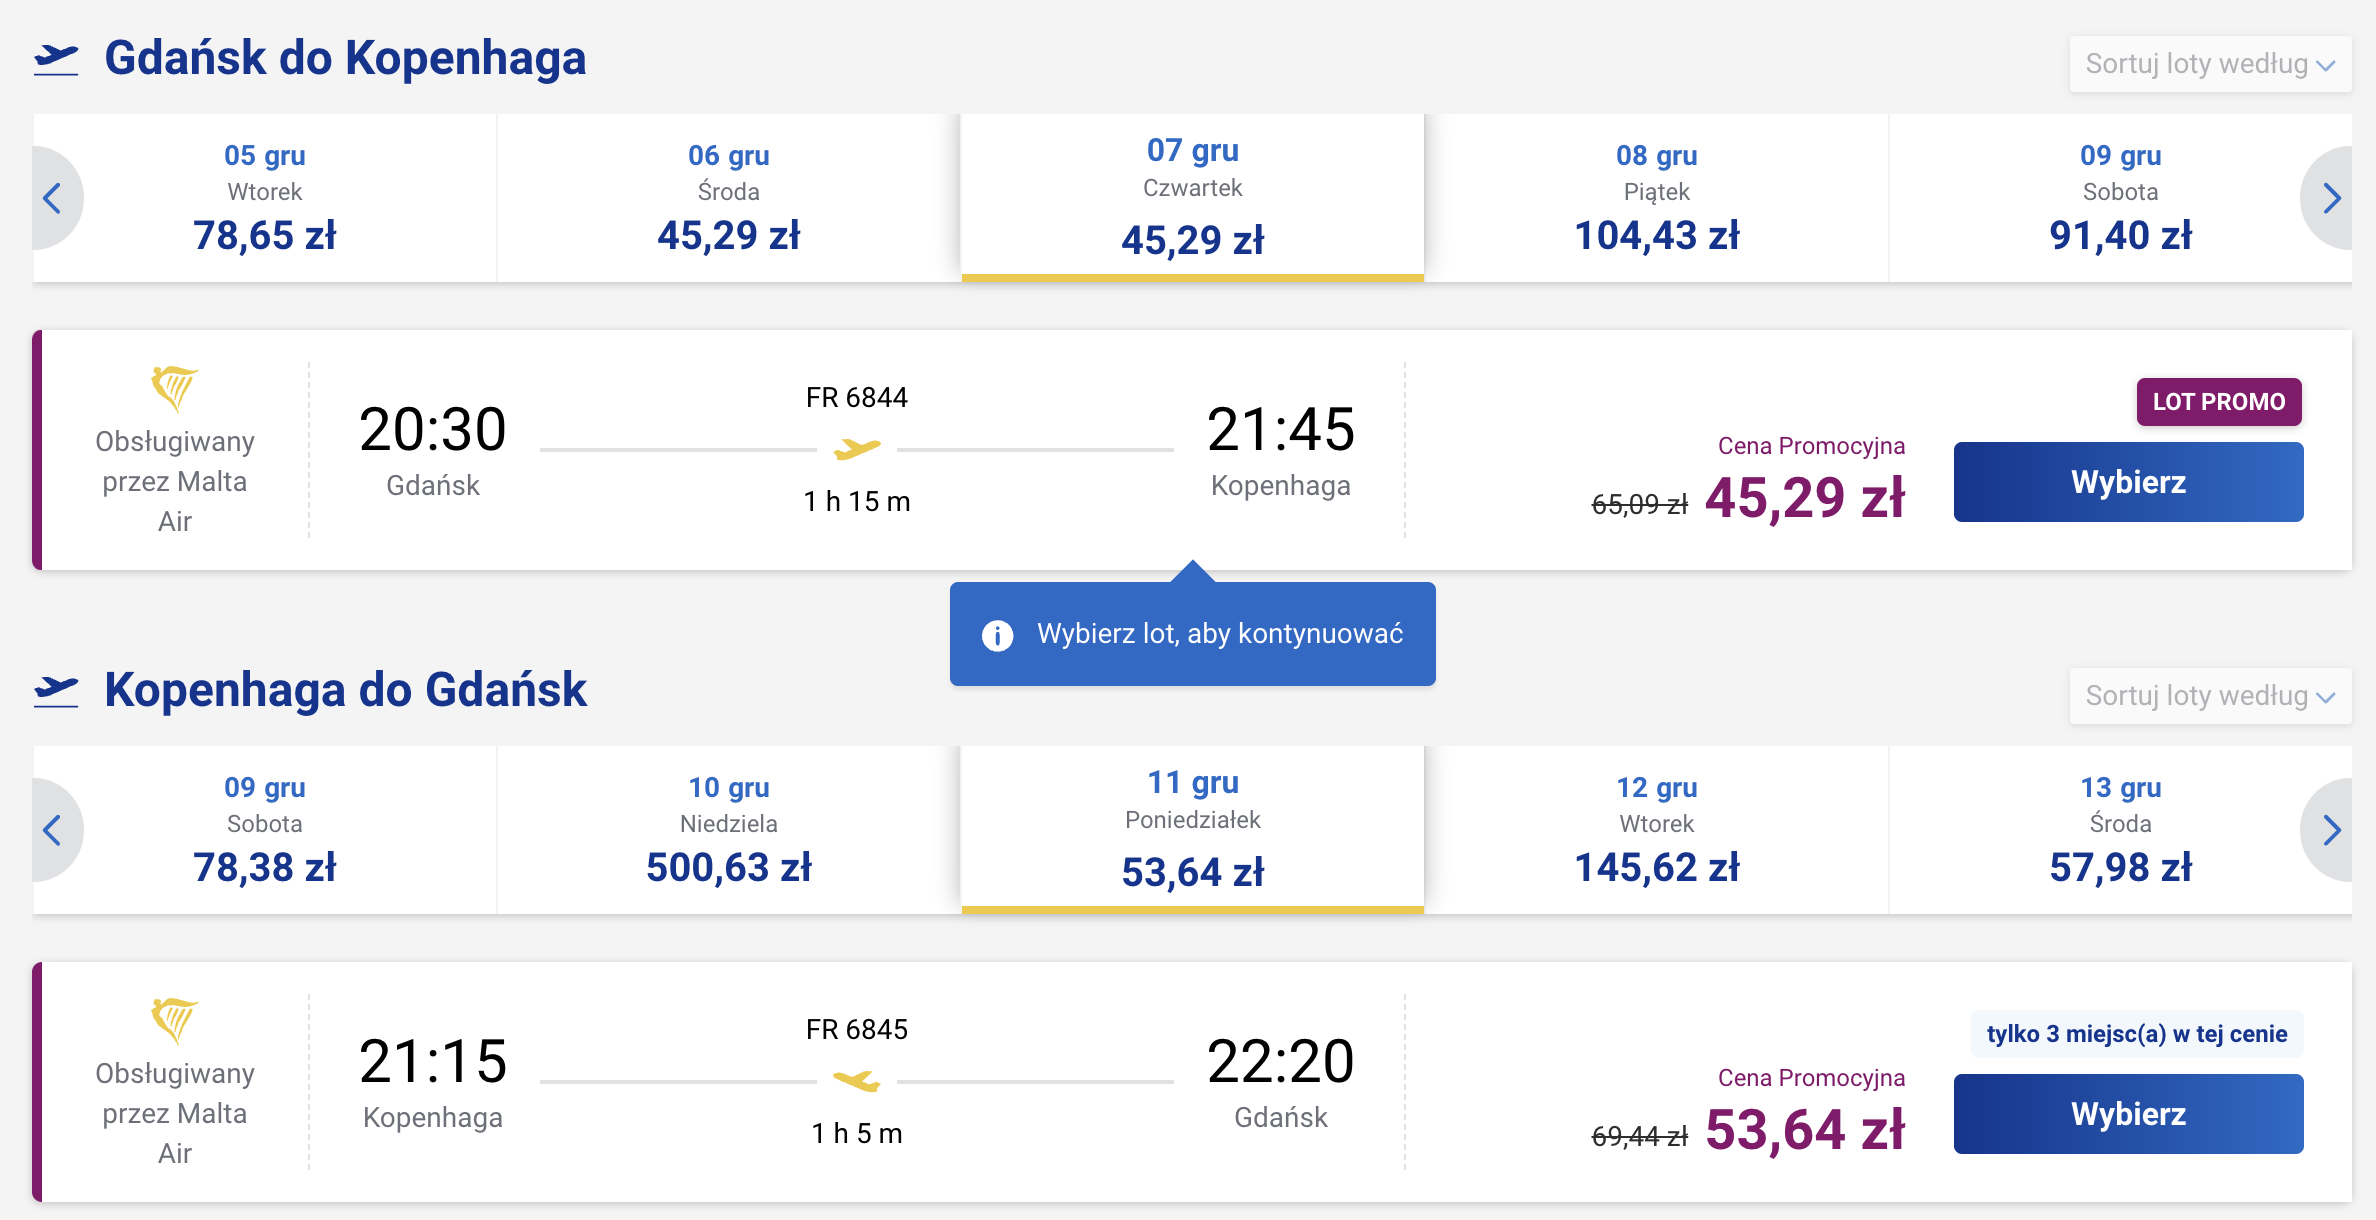Click the departing plane icon beside Gdańsk do Kopenhaga
This screenshot has width=2376, height=1220.
tap(56, 59)
